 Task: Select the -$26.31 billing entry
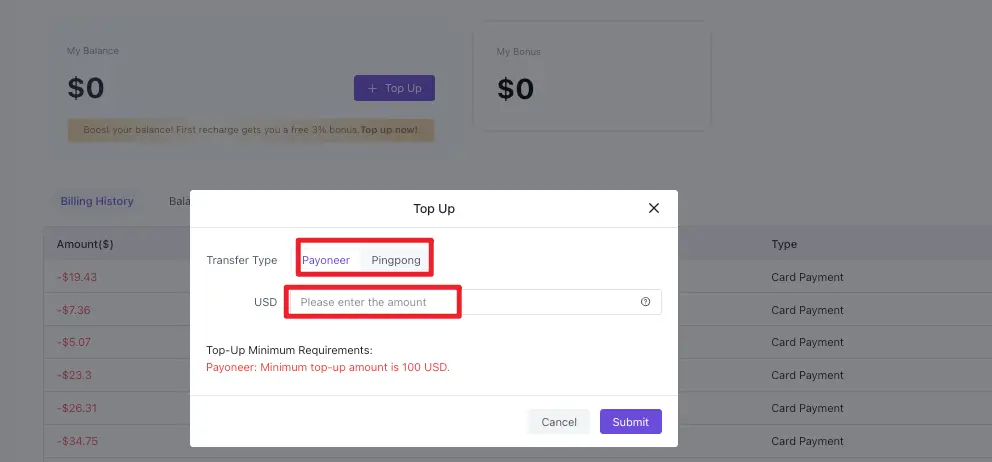pos(76,409)
